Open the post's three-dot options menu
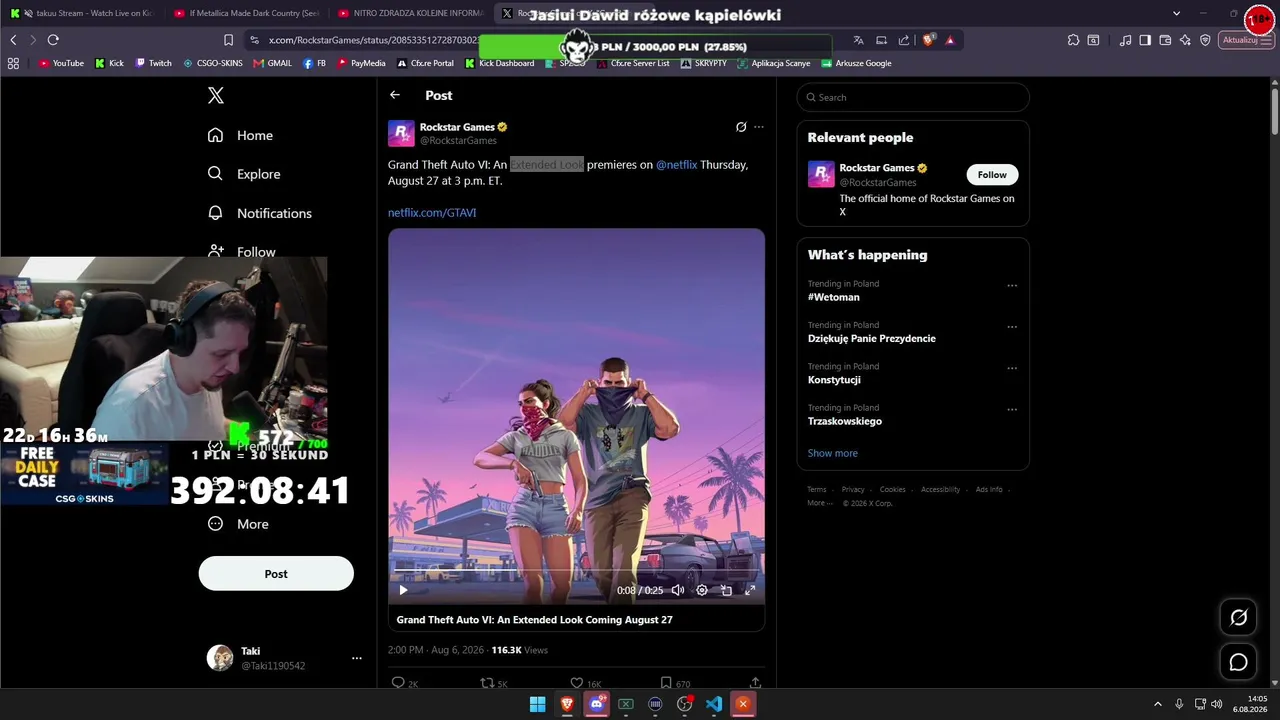The width and height of the screenshot is (1280, 720). [759, 127]
